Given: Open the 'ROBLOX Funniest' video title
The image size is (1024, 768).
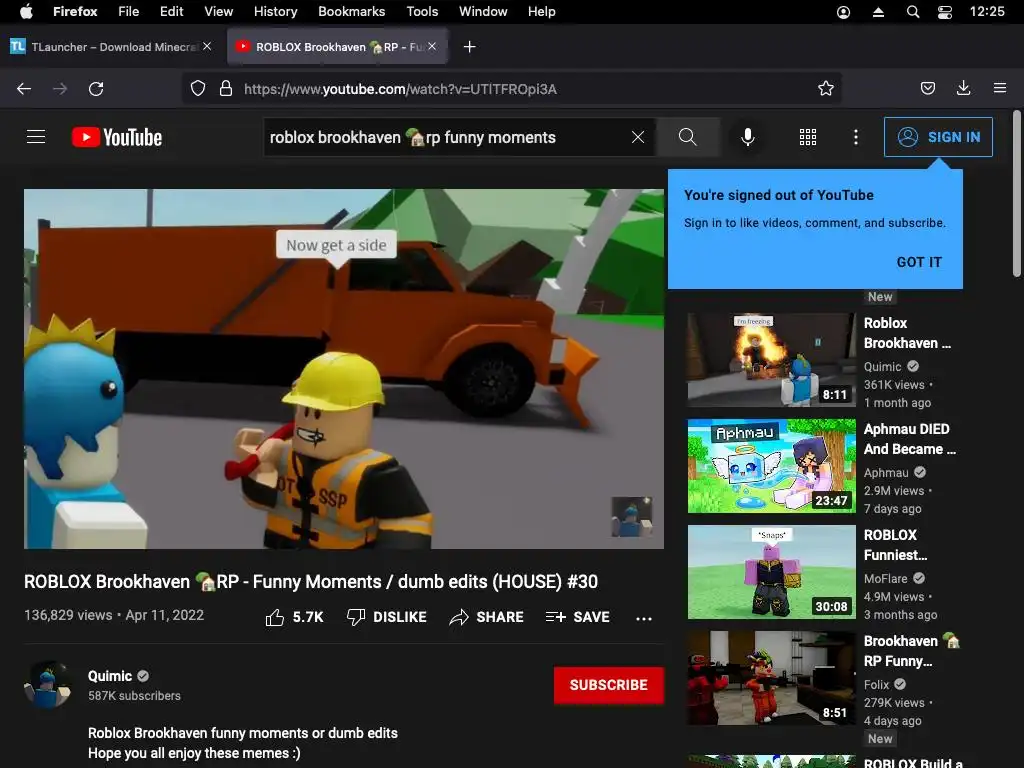Looking at the screenshot, I should pyautogui.click(x=895, y=545).
